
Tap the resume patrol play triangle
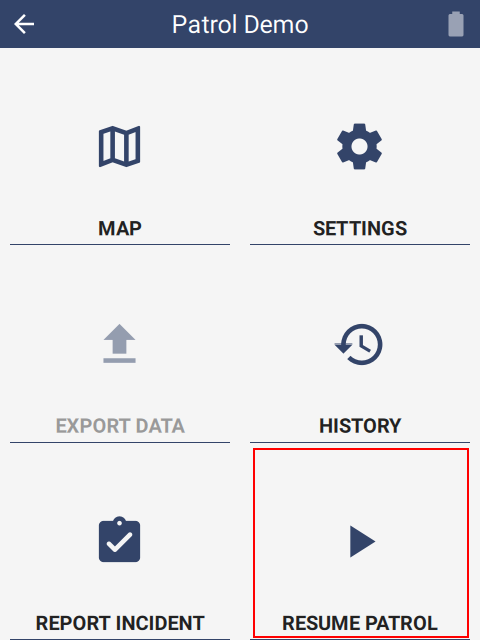coord(362,542)
